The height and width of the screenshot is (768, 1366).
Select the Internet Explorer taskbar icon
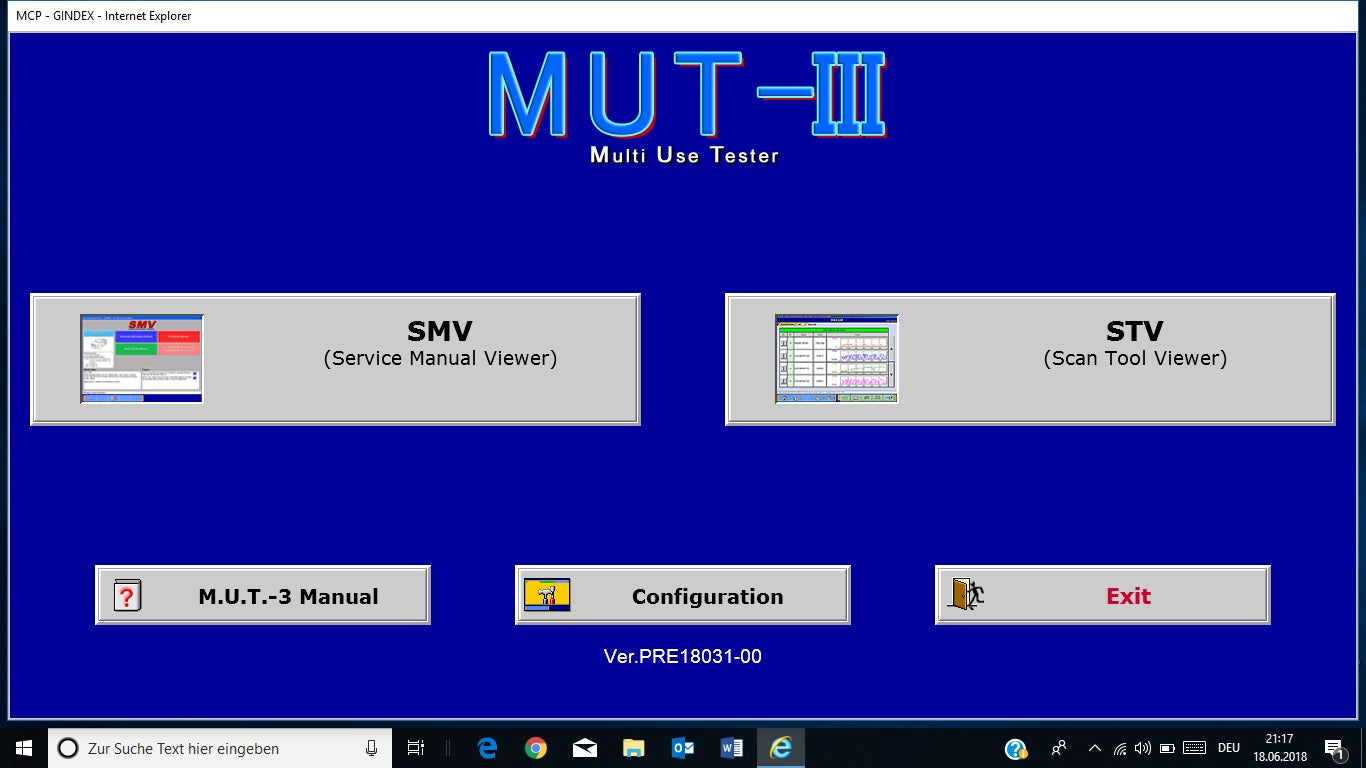tap(780, 748)
